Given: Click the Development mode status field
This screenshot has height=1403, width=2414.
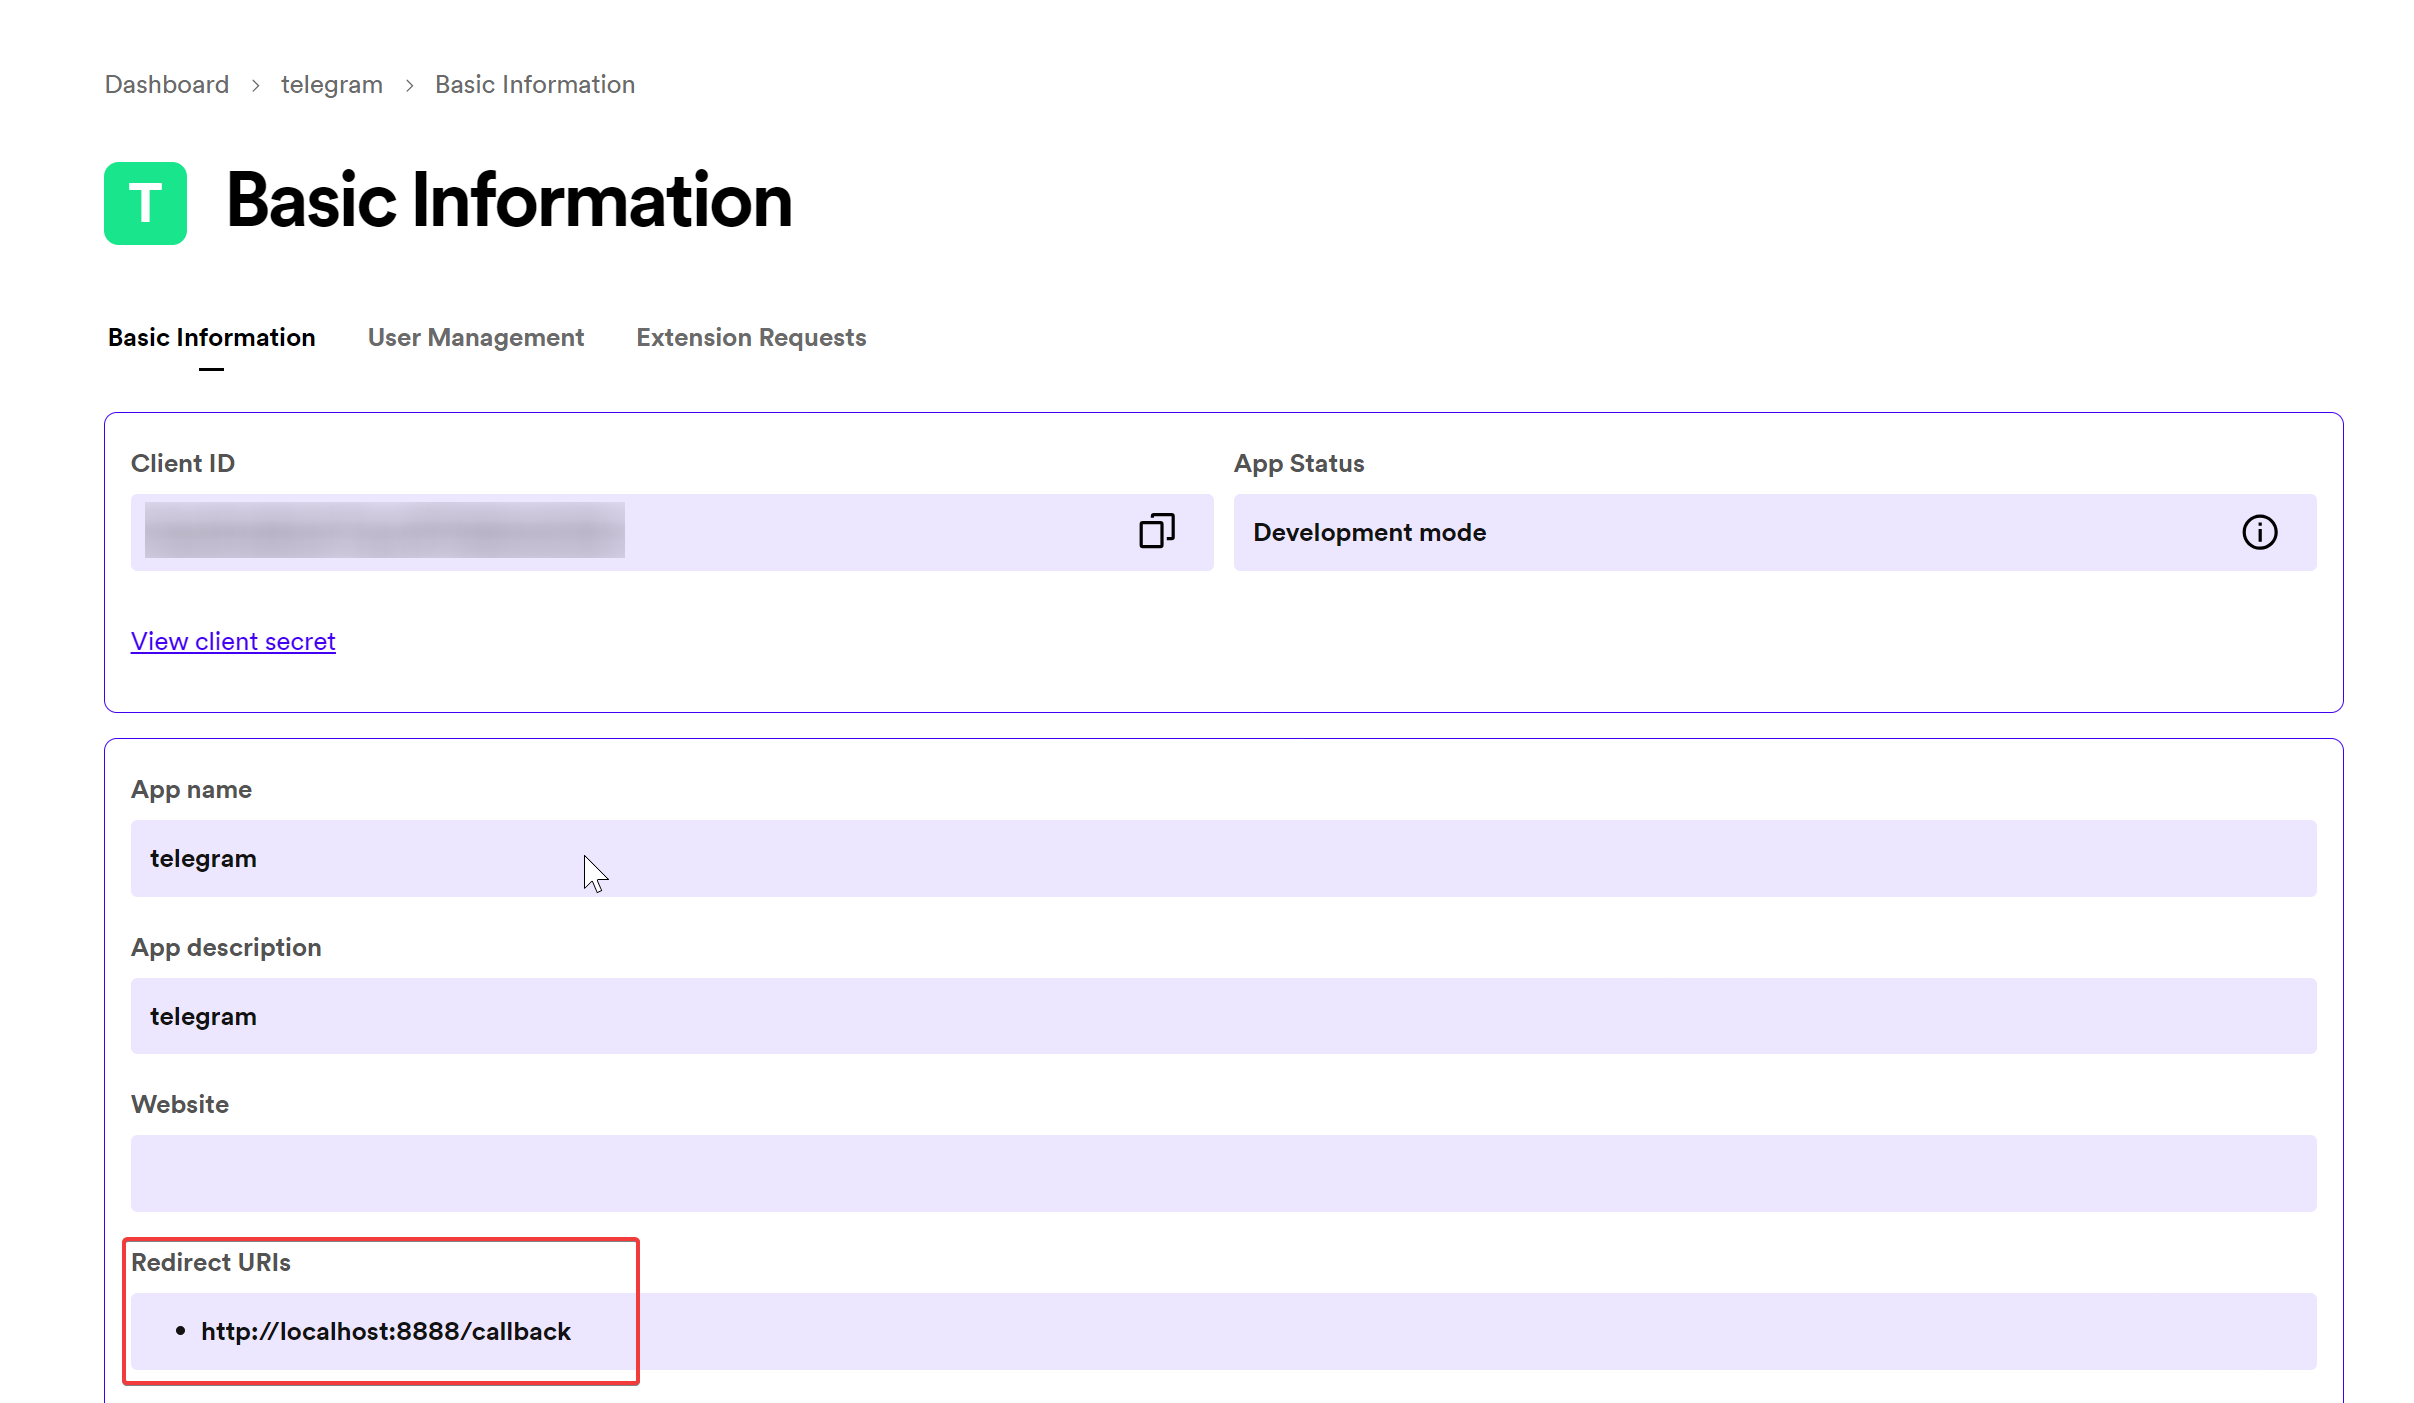Looking at the screenshot, I should (x=1700, y=533).
